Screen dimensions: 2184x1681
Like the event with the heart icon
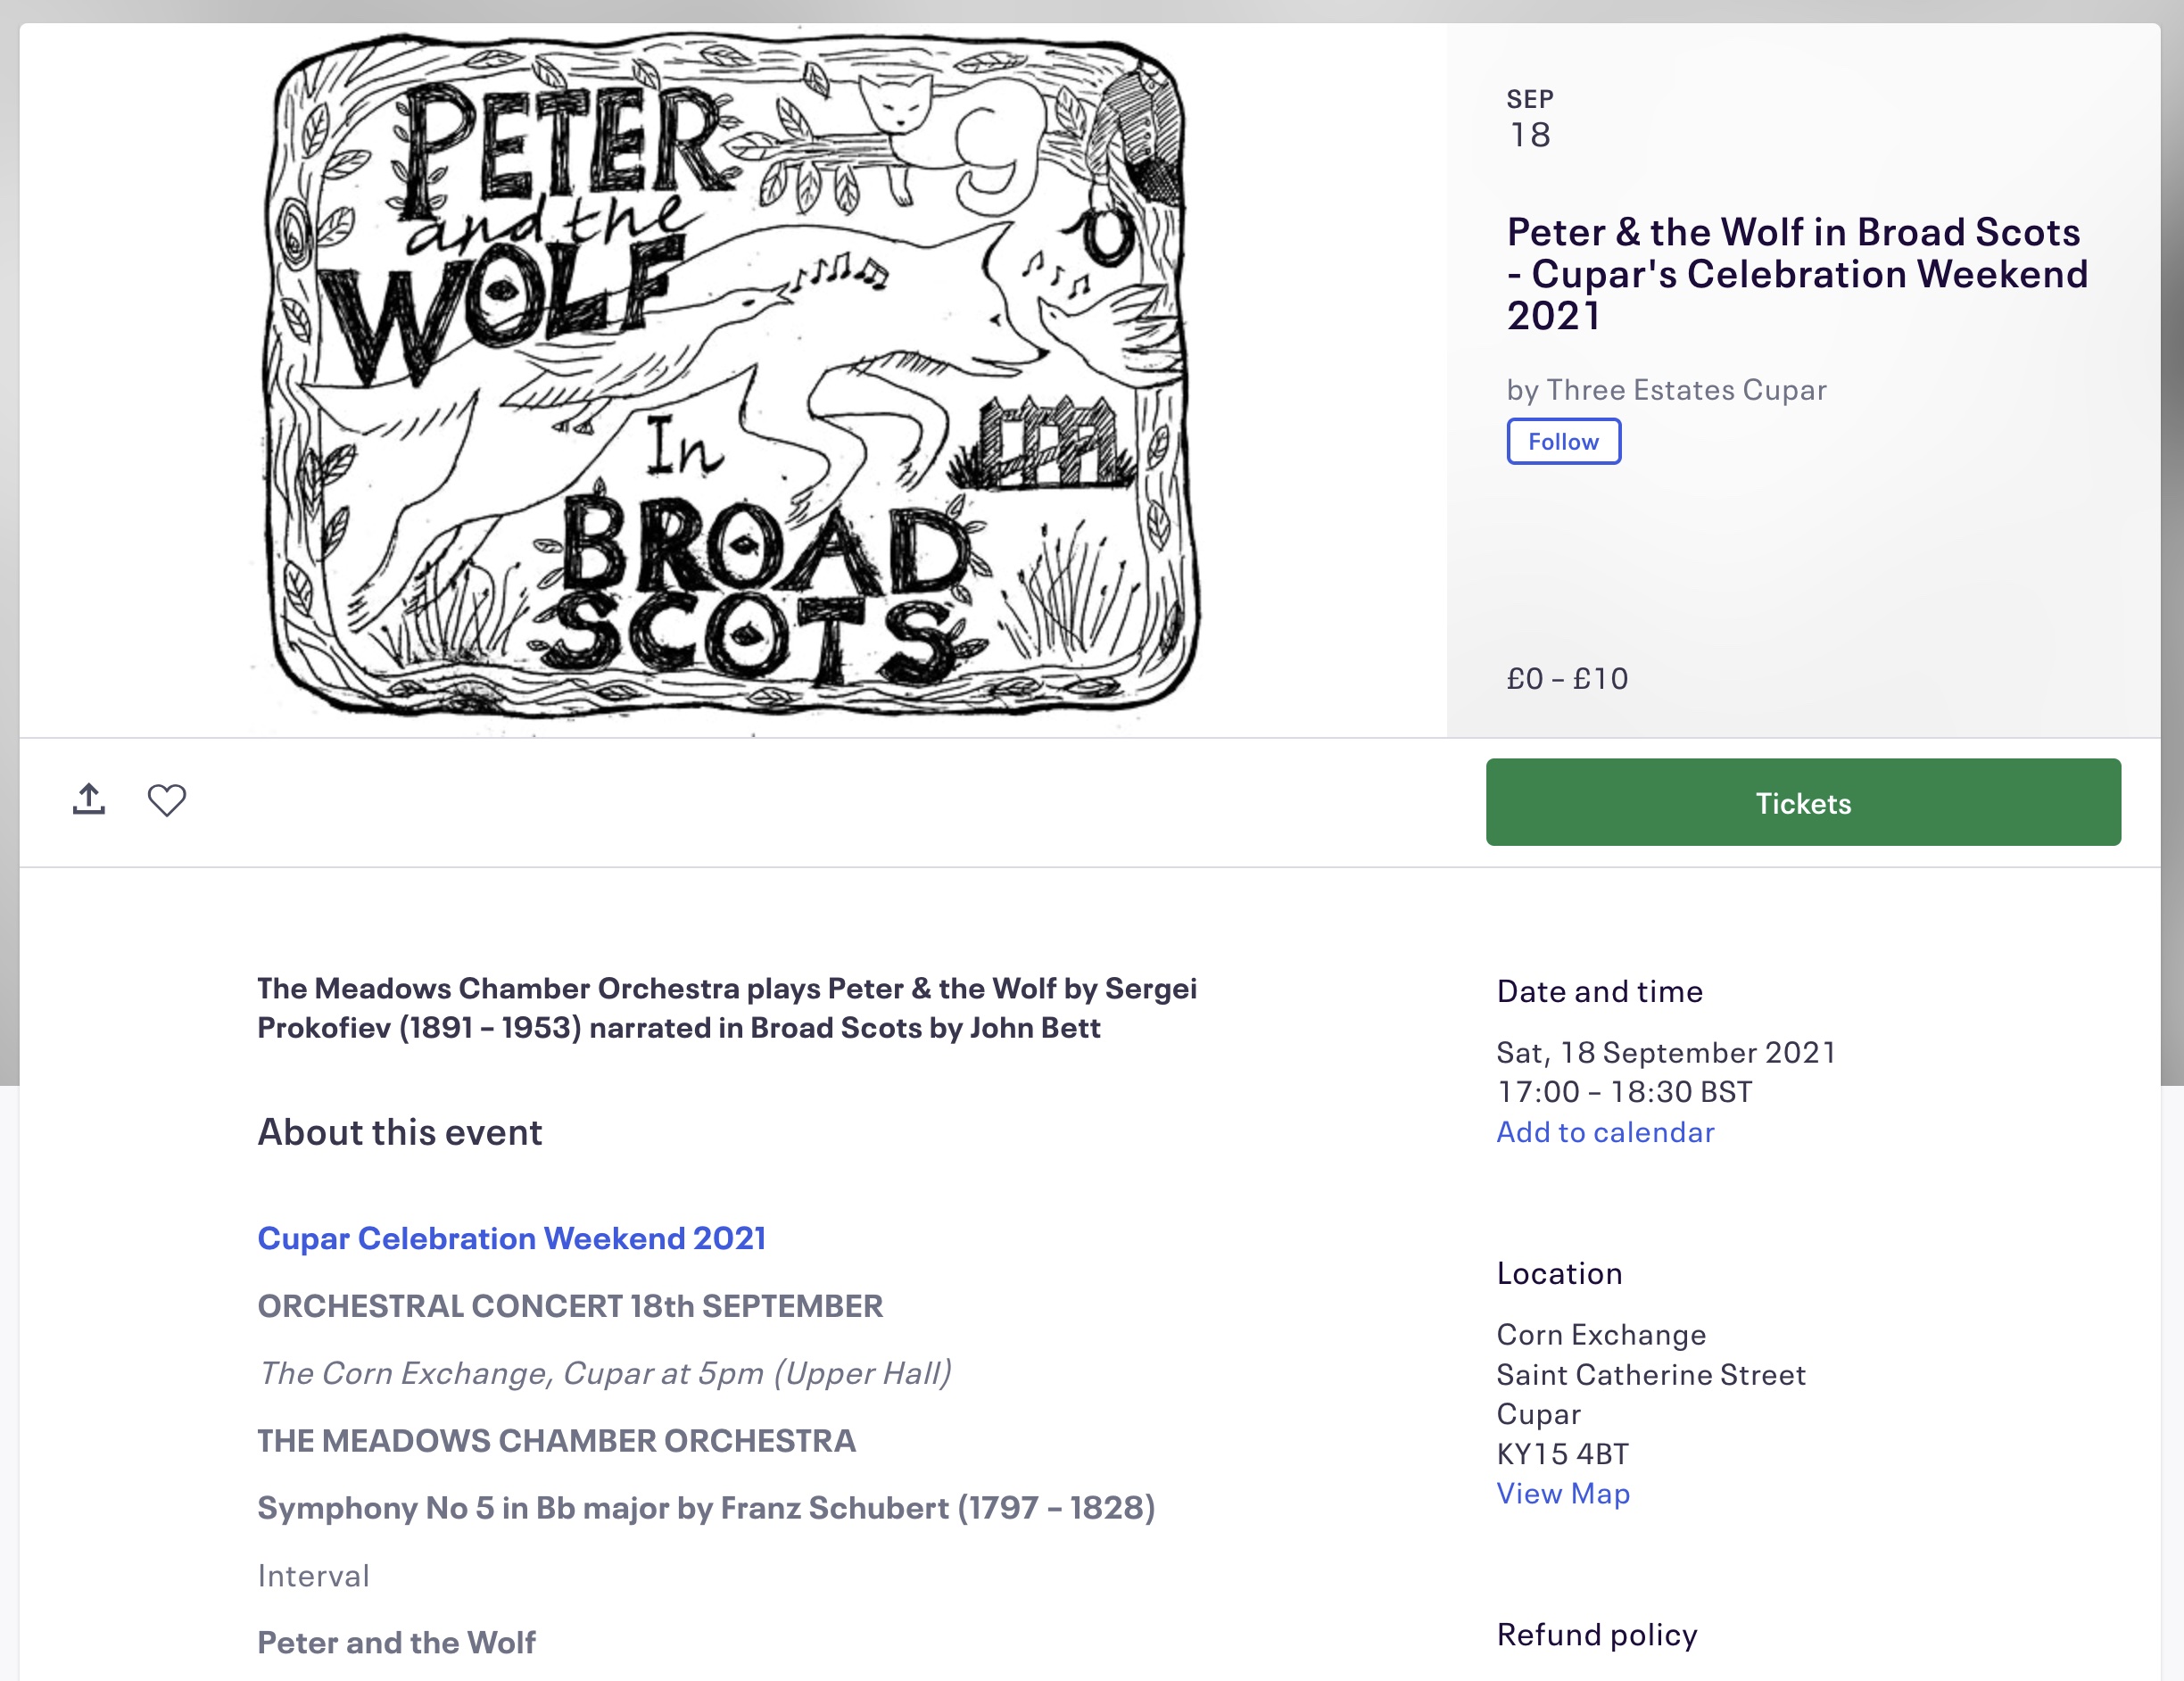pos(167,800)
